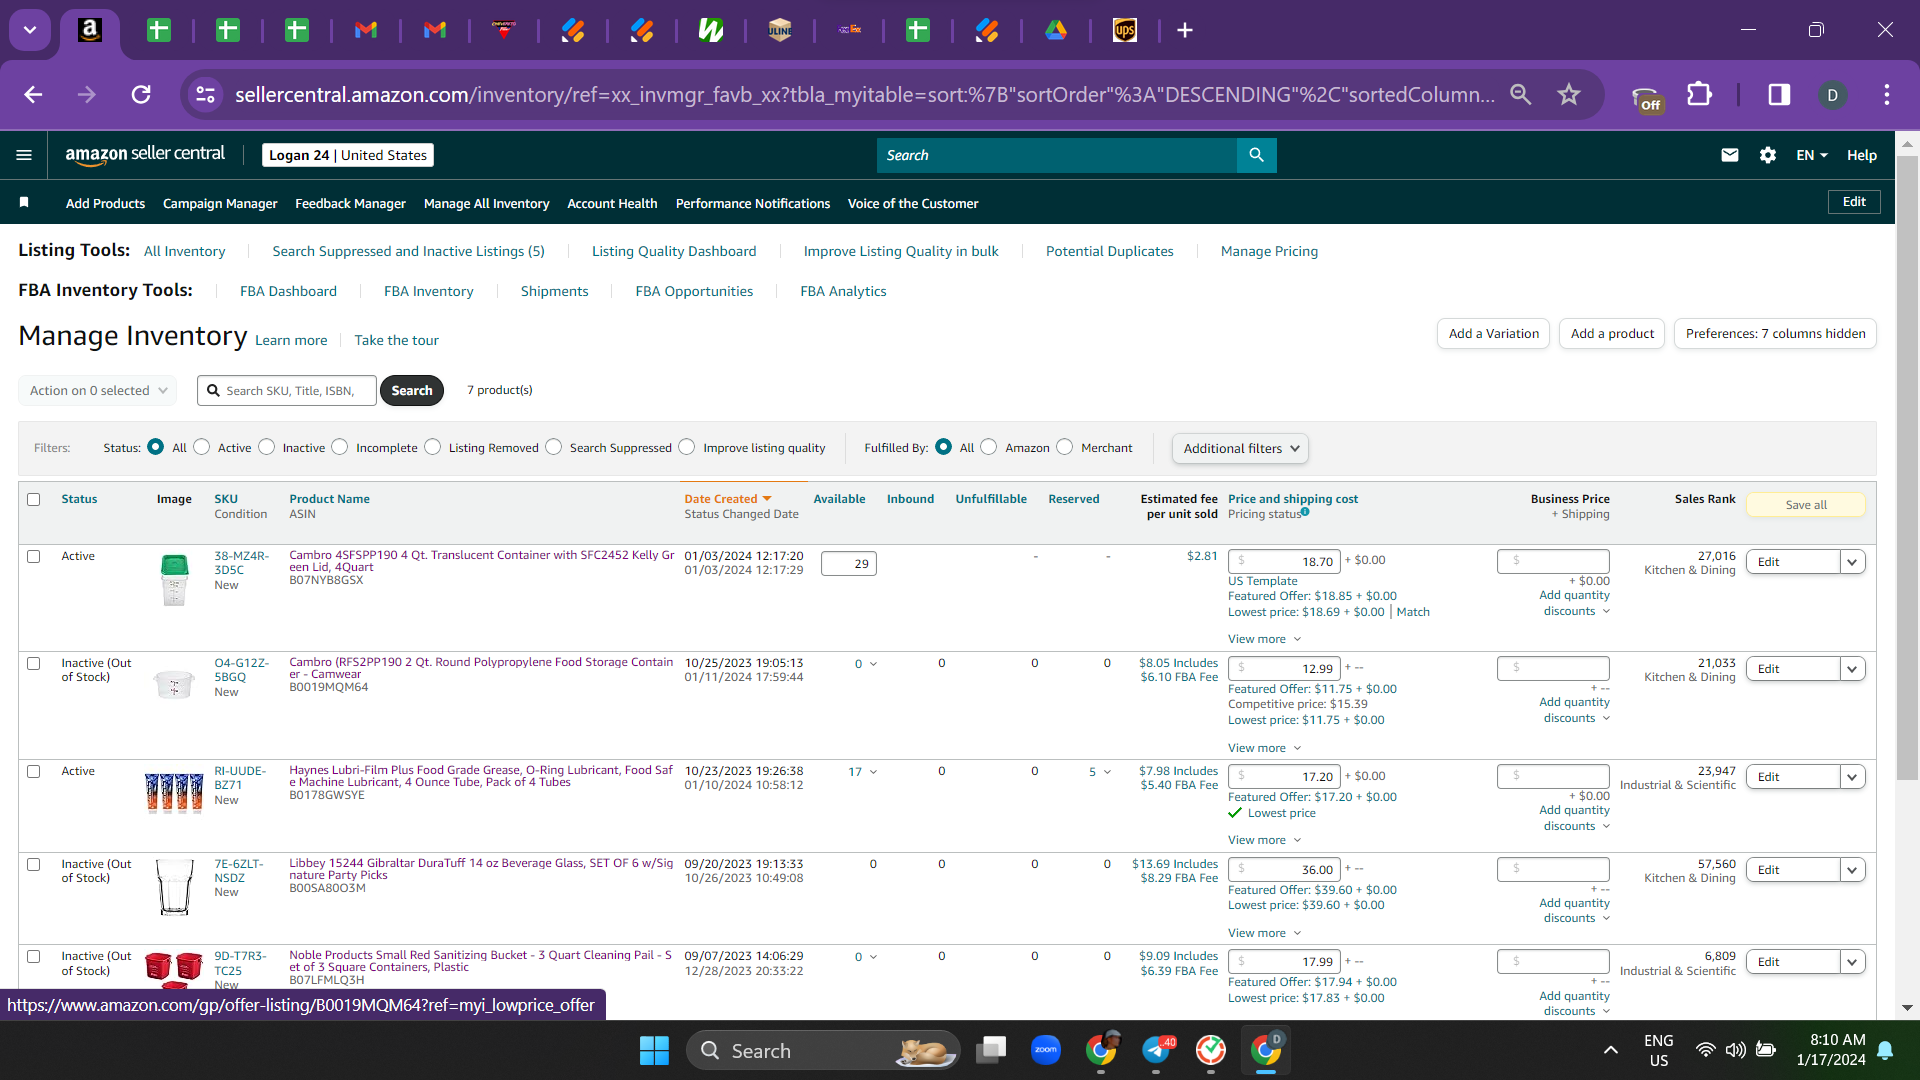Open Listing Quality Dashboard link
The image size is (1920, 1080).
tap(674, 251)
